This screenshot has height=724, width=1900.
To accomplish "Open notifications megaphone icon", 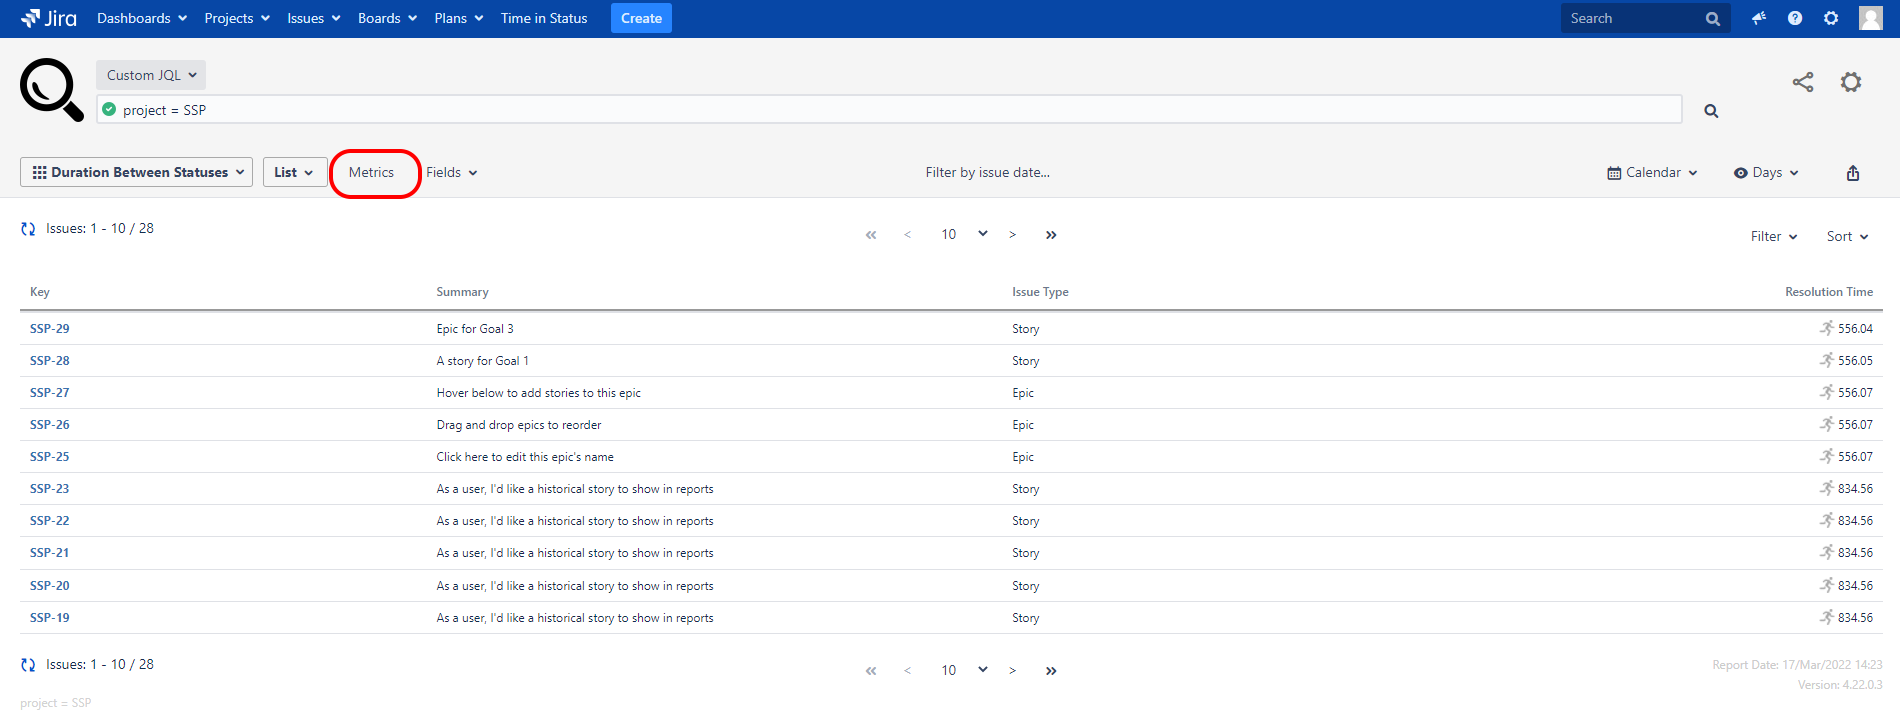I will click(x=1758, y=18).
